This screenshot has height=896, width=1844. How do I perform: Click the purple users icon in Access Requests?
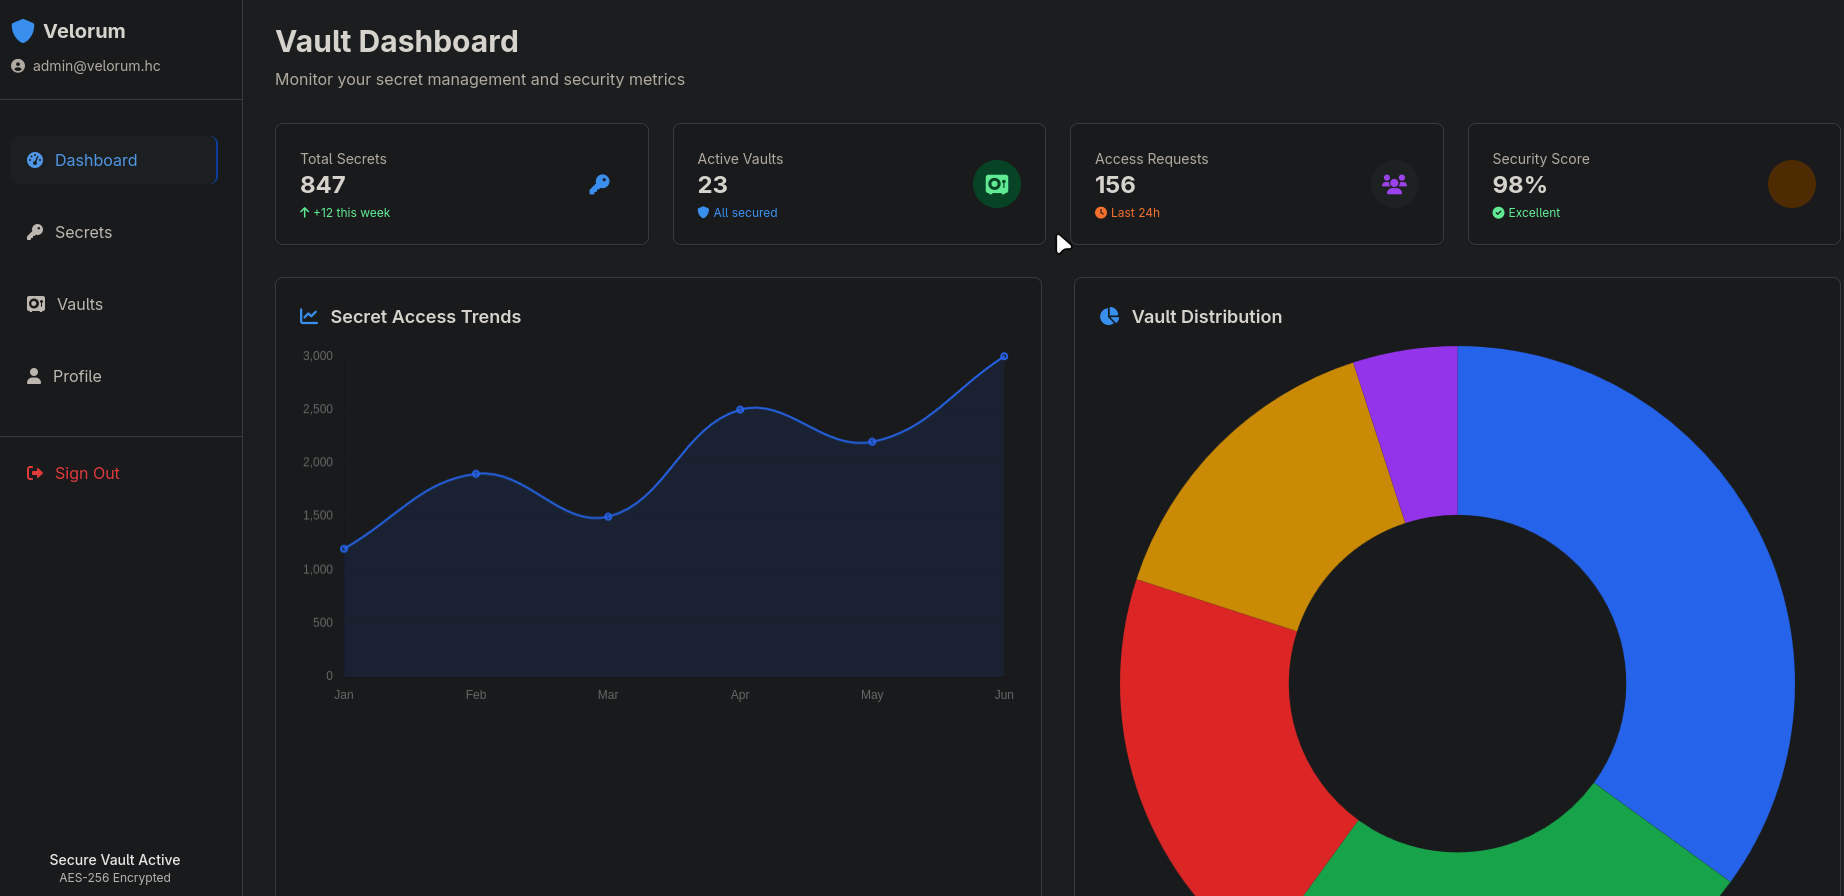(x=1394, y=184)
